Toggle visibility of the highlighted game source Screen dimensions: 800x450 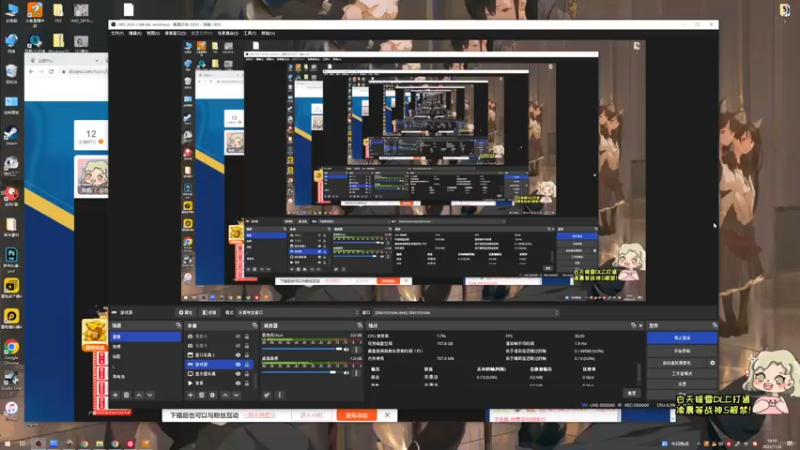pos(238,364)
